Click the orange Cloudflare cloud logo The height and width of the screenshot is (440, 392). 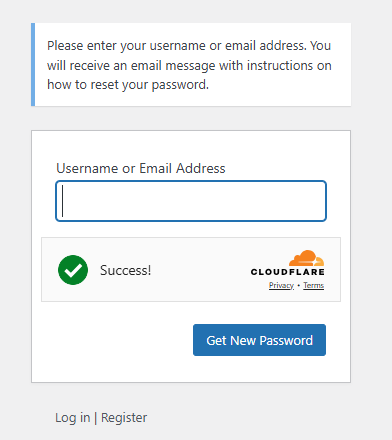(306, 258)
